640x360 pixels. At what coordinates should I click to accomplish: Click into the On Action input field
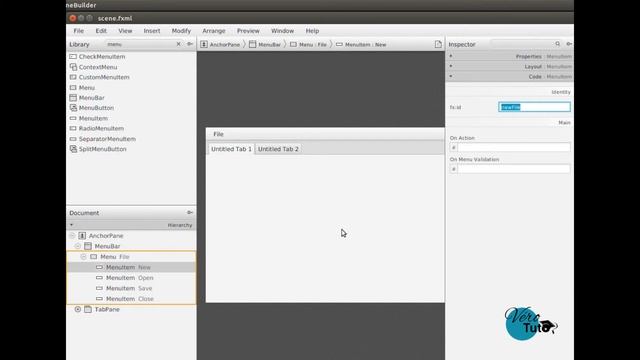(x=513, y=147)
